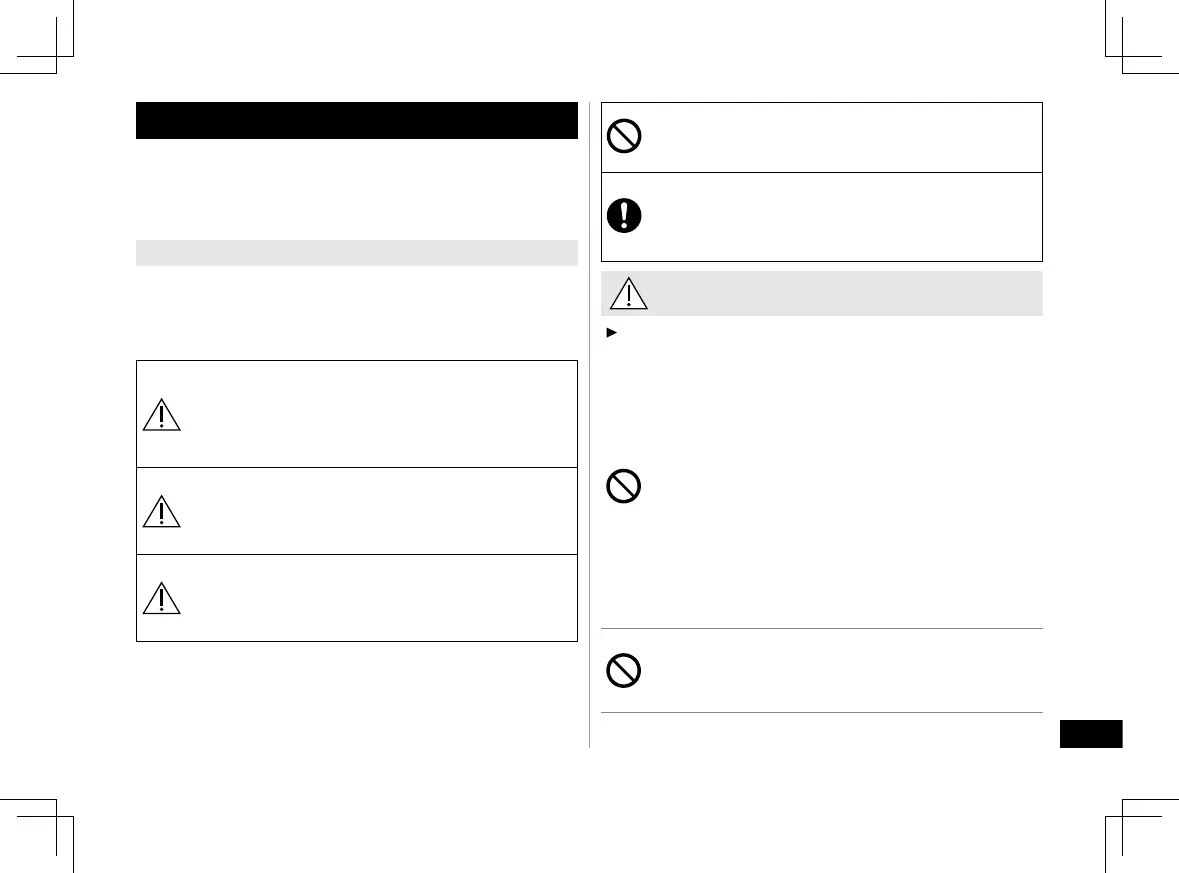
Task: Click the black header bar at top left
Action: pyautogui.click(x=357, y=120)
